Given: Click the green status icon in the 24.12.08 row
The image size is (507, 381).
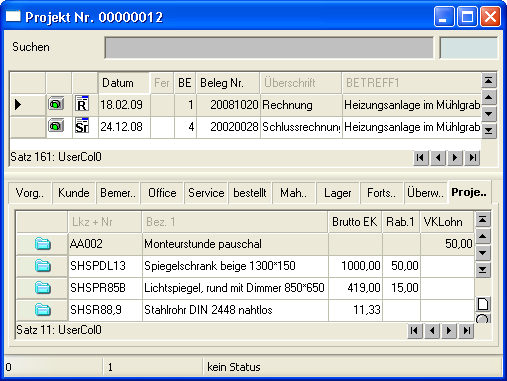Looking at the screenshot, I should (56, 126).
